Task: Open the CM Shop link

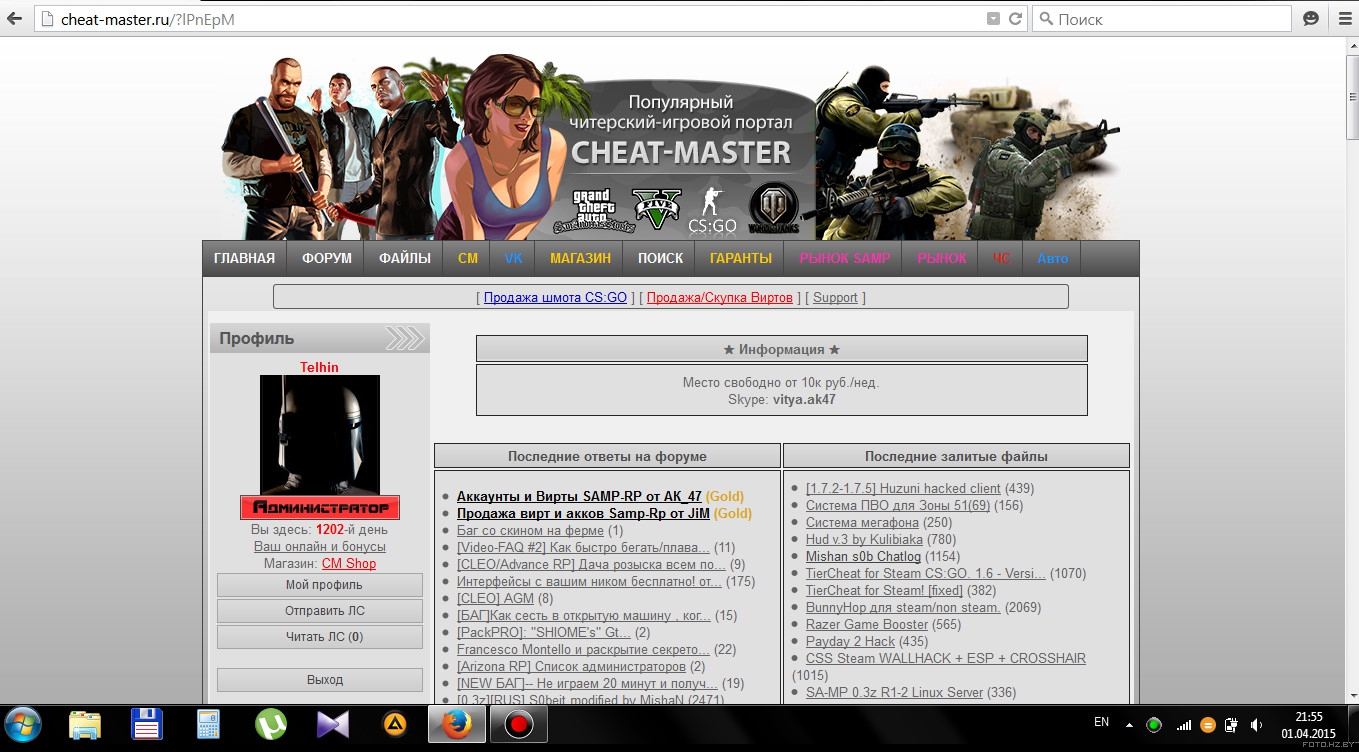Action: point(349,564)
